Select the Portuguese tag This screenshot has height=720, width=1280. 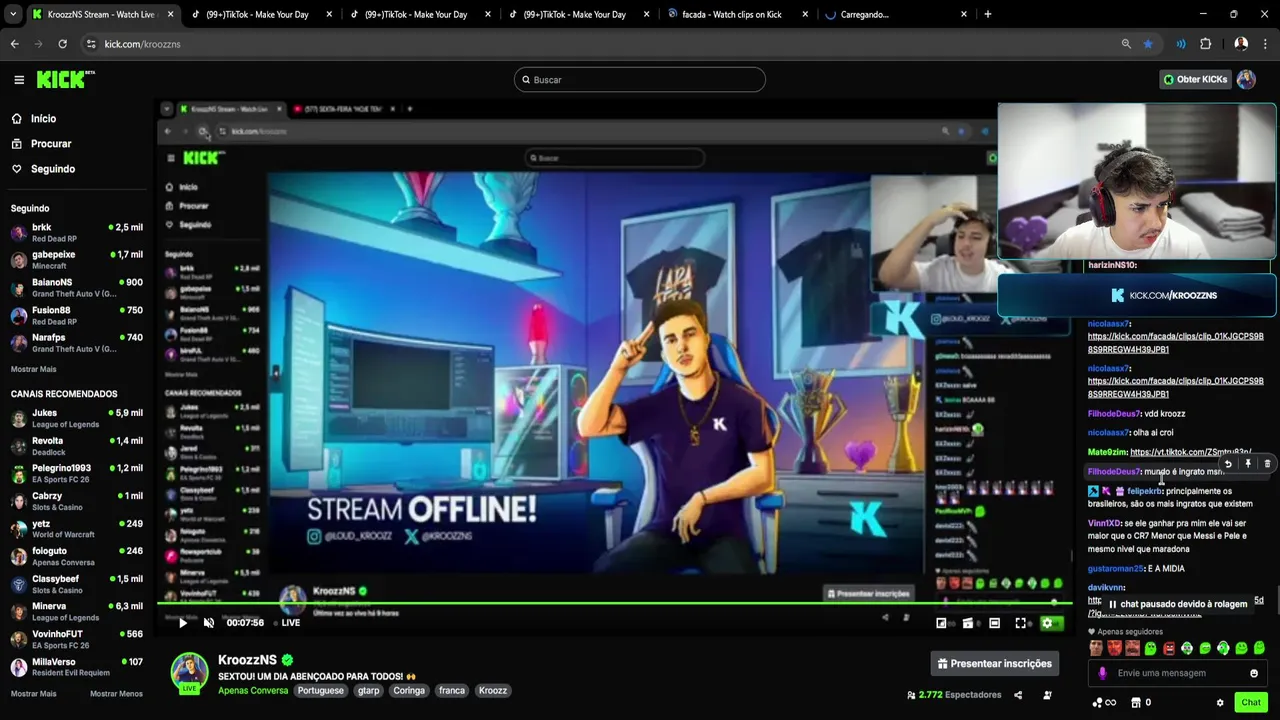pyautogui.click(x=320, y=691)
